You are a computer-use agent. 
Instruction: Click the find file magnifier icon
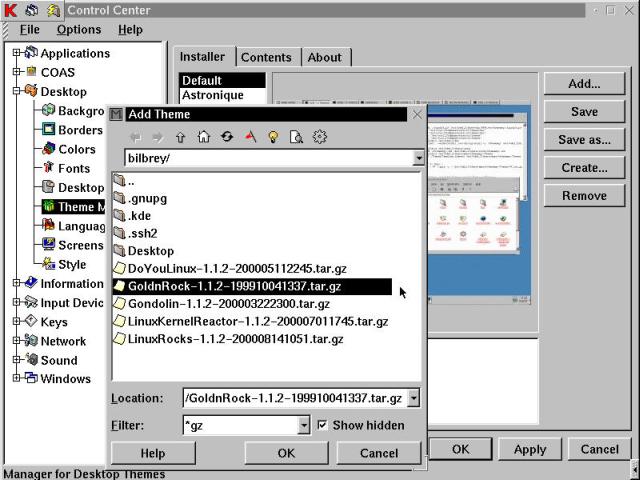pos(296,137)
